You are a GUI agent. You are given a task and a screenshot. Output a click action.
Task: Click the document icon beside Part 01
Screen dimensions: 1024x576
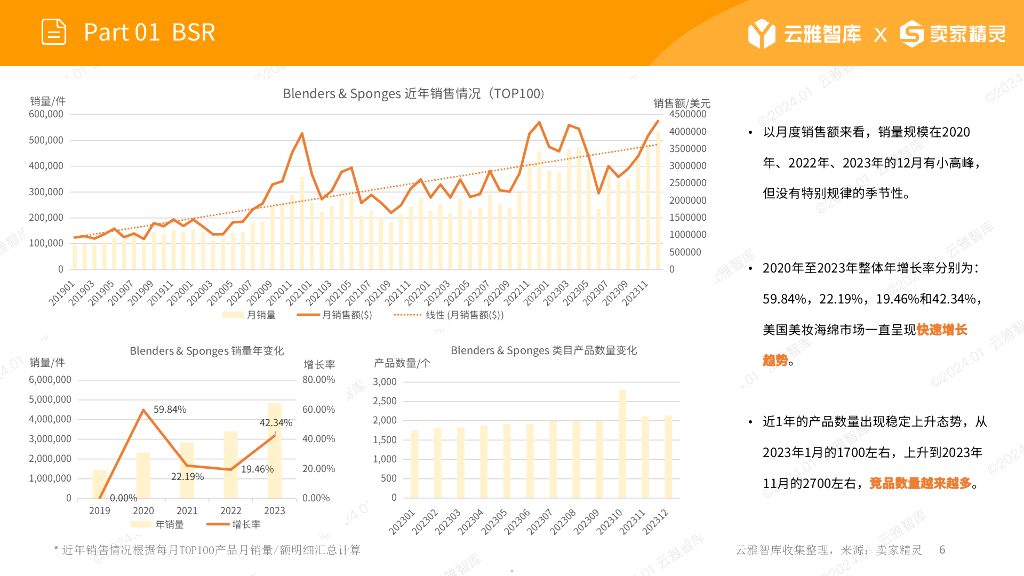click(x=54, y=32)
